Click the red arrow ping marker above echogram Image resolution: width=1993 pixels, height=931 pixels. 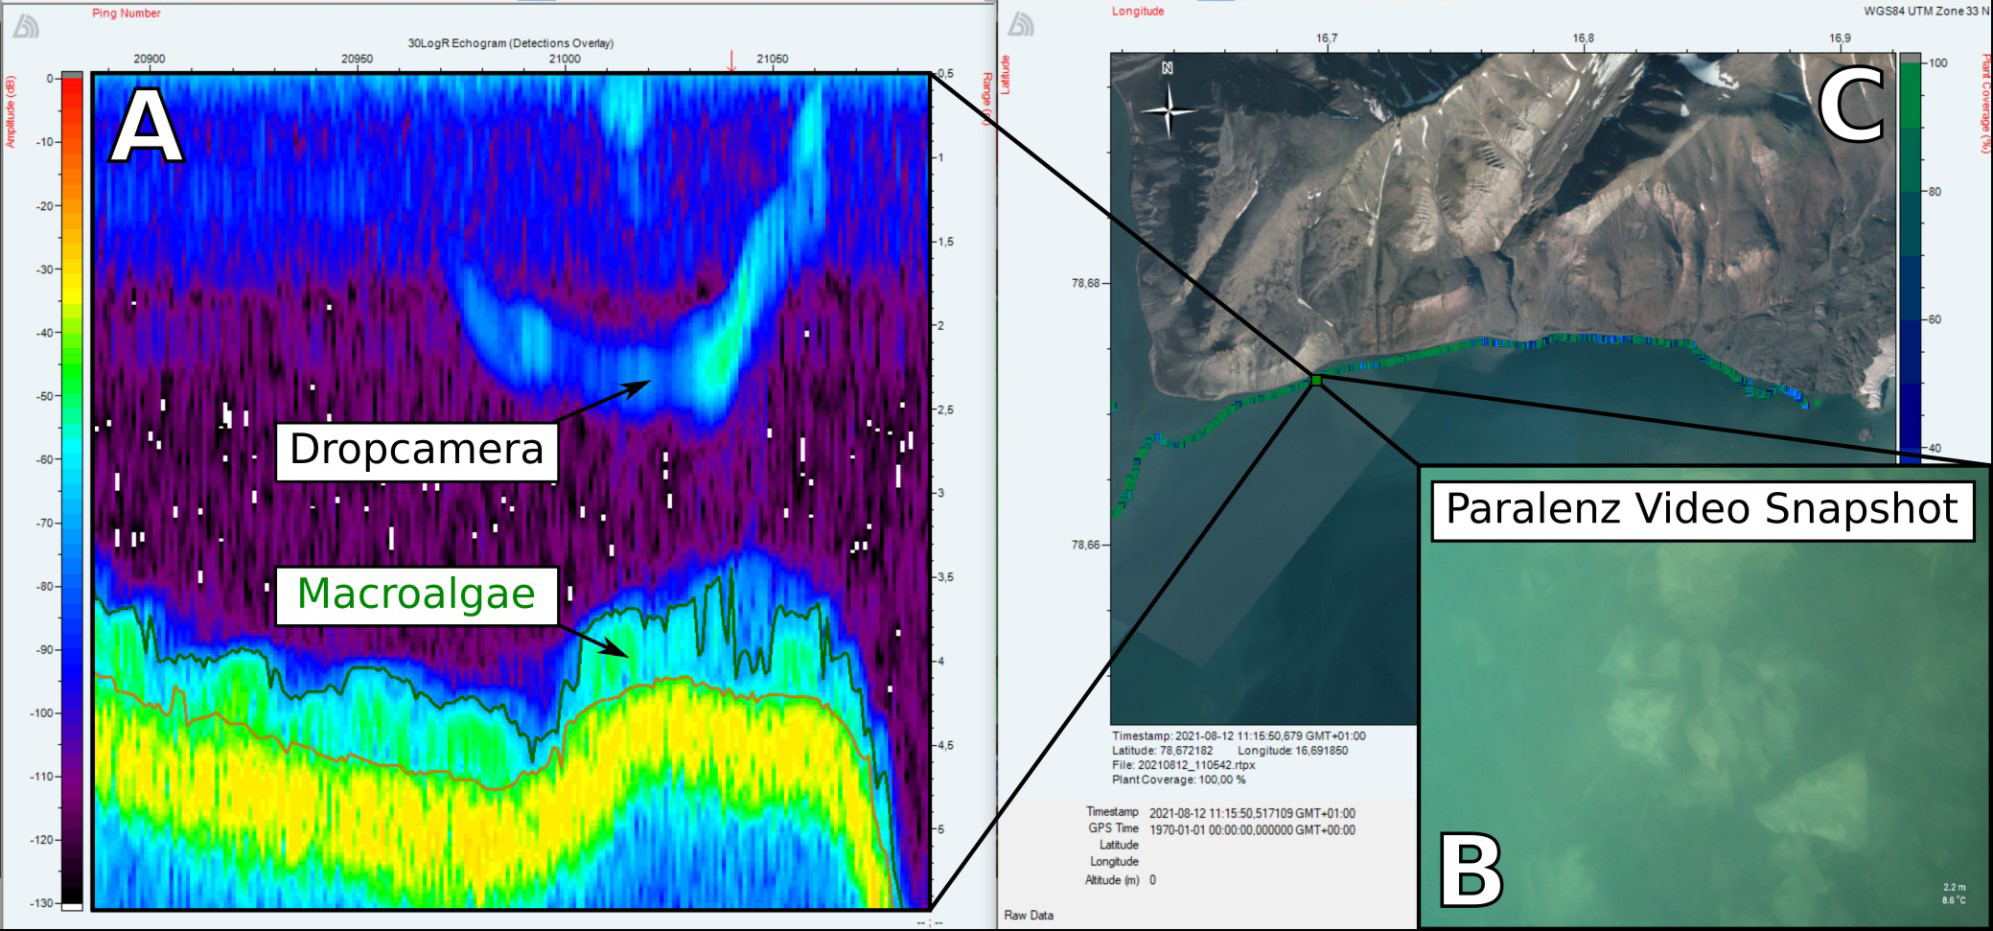pos(732,60)
